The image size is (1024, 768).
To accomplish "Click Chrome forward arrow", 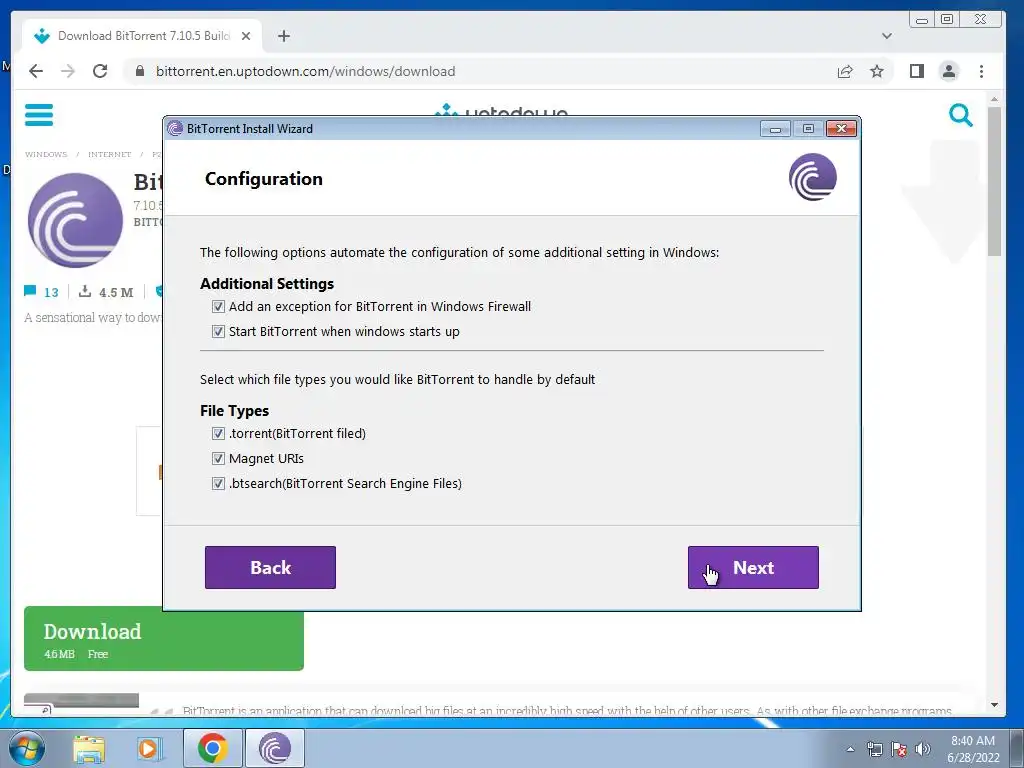I will (68, 71).
